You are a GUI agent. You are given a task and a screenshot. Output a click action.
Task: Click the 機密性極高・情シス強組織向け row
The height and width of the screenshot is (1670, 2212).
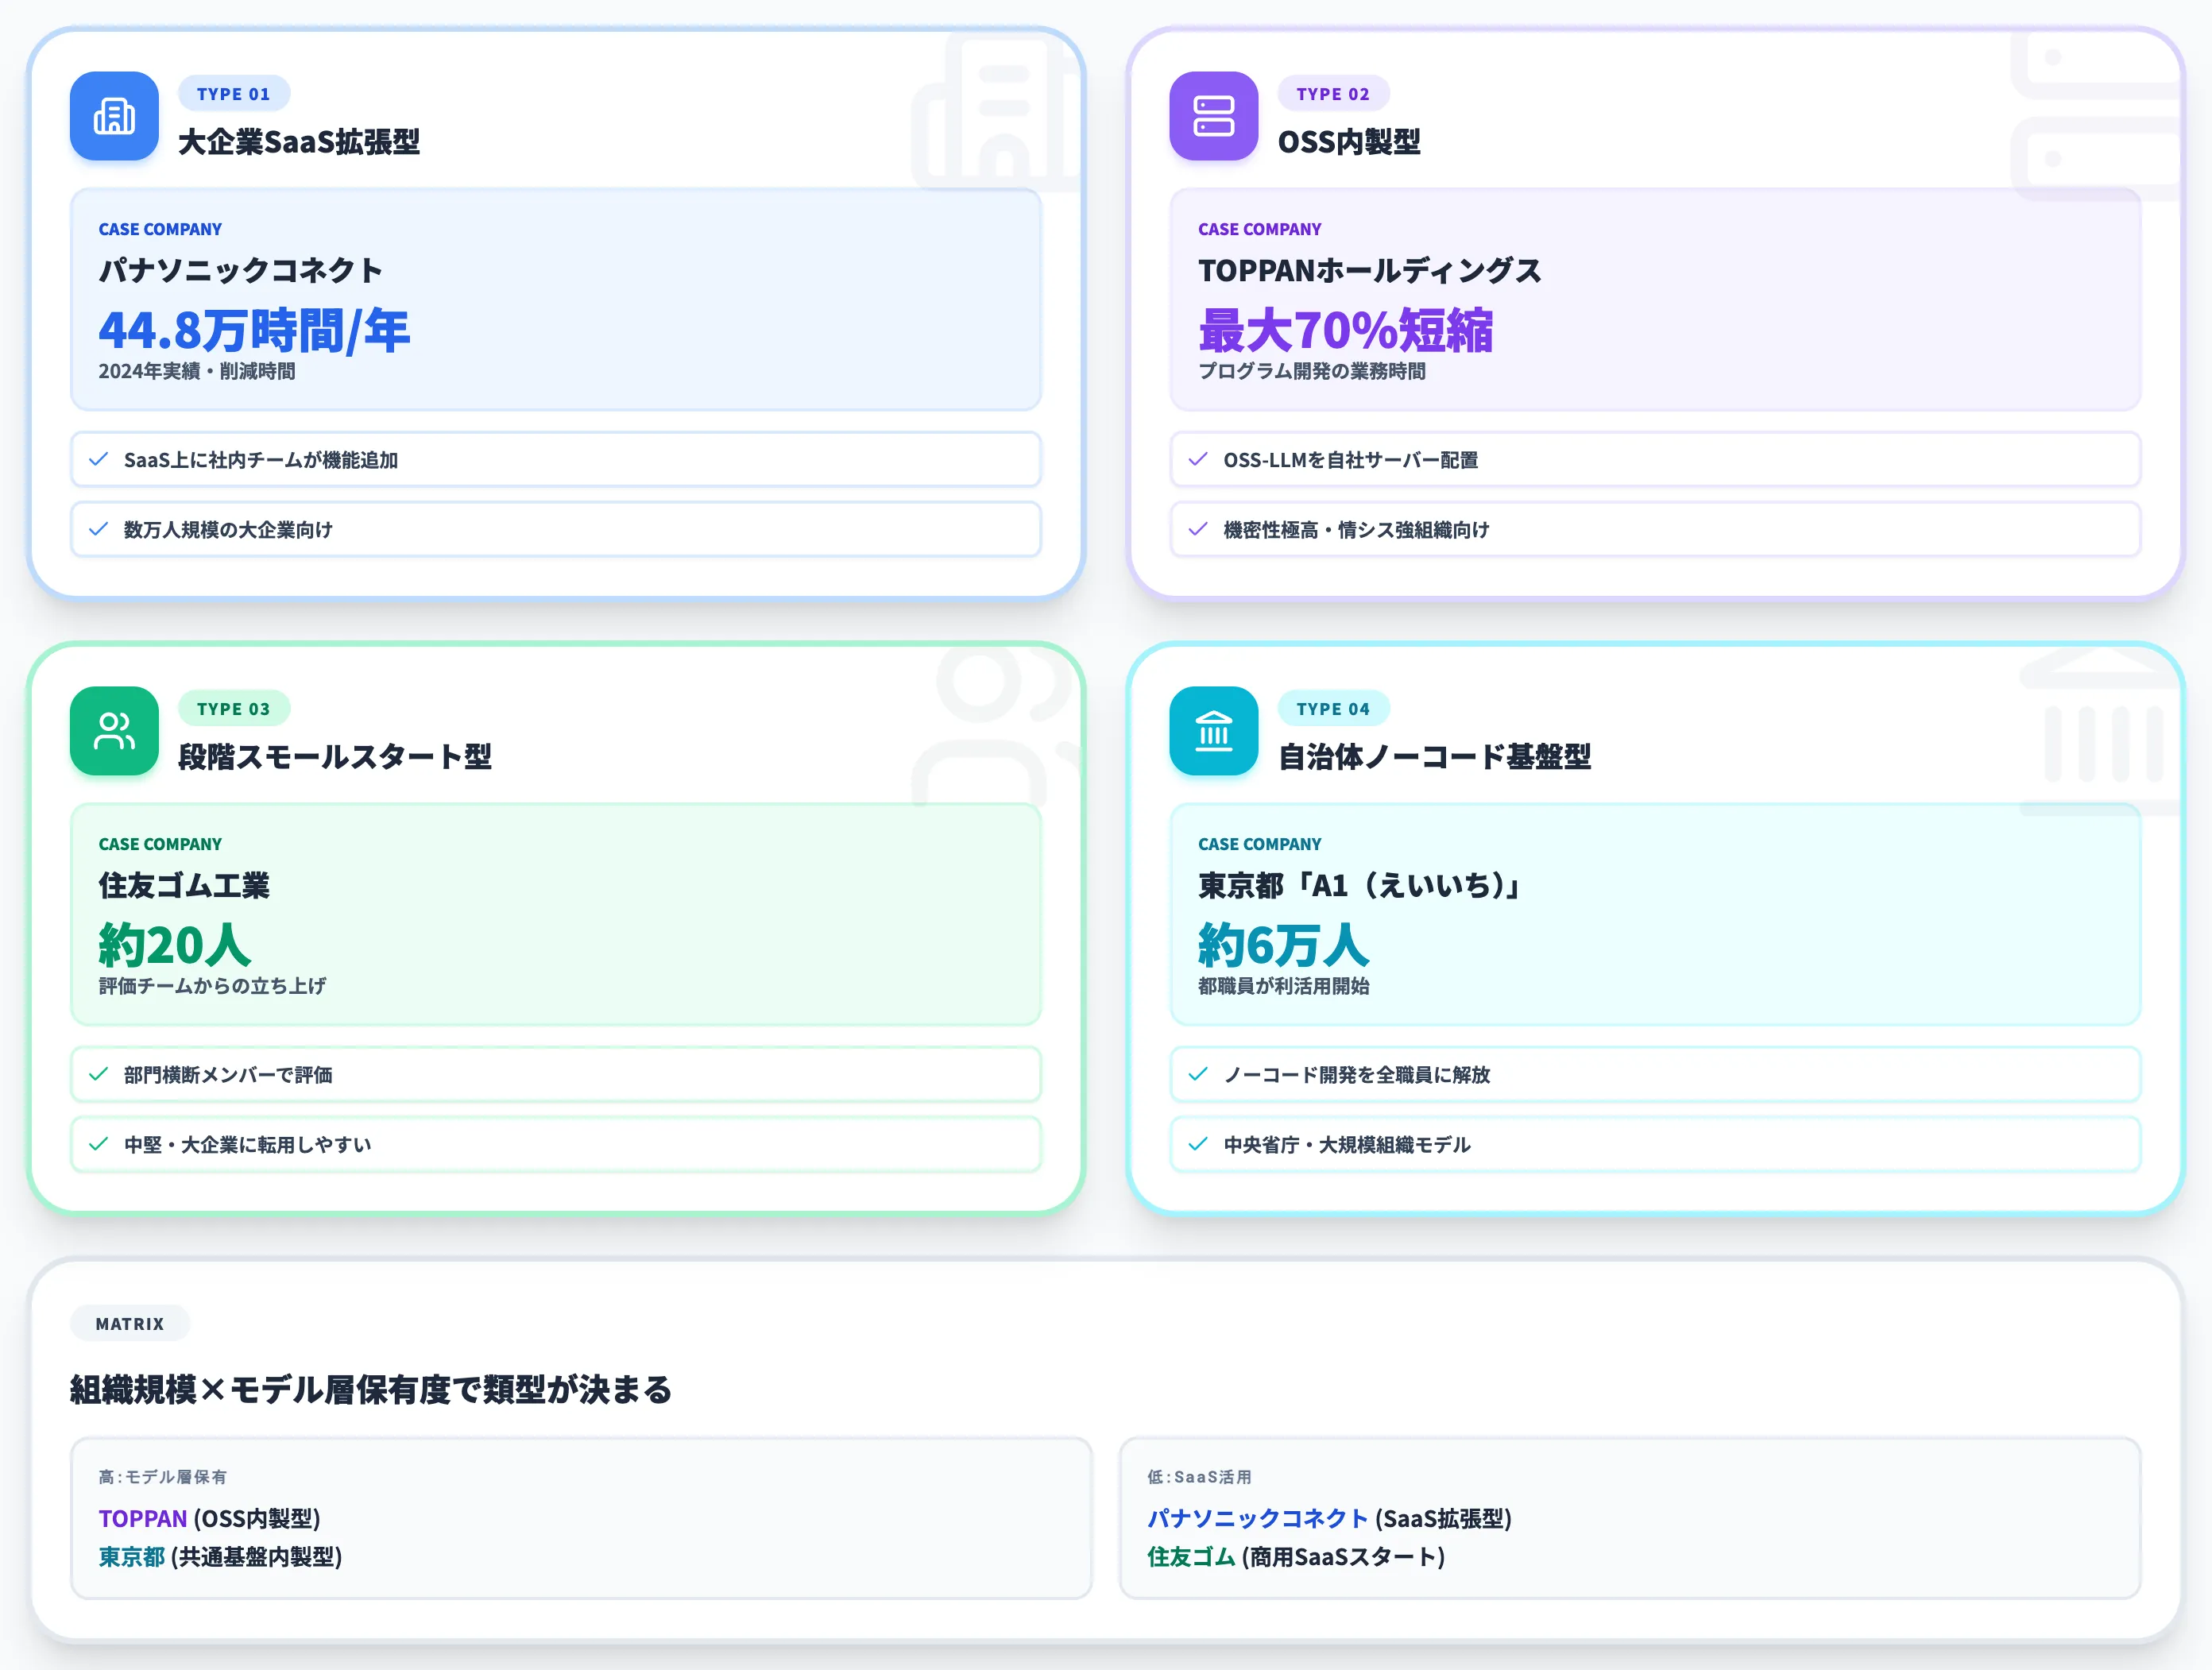coord(1656,530)
